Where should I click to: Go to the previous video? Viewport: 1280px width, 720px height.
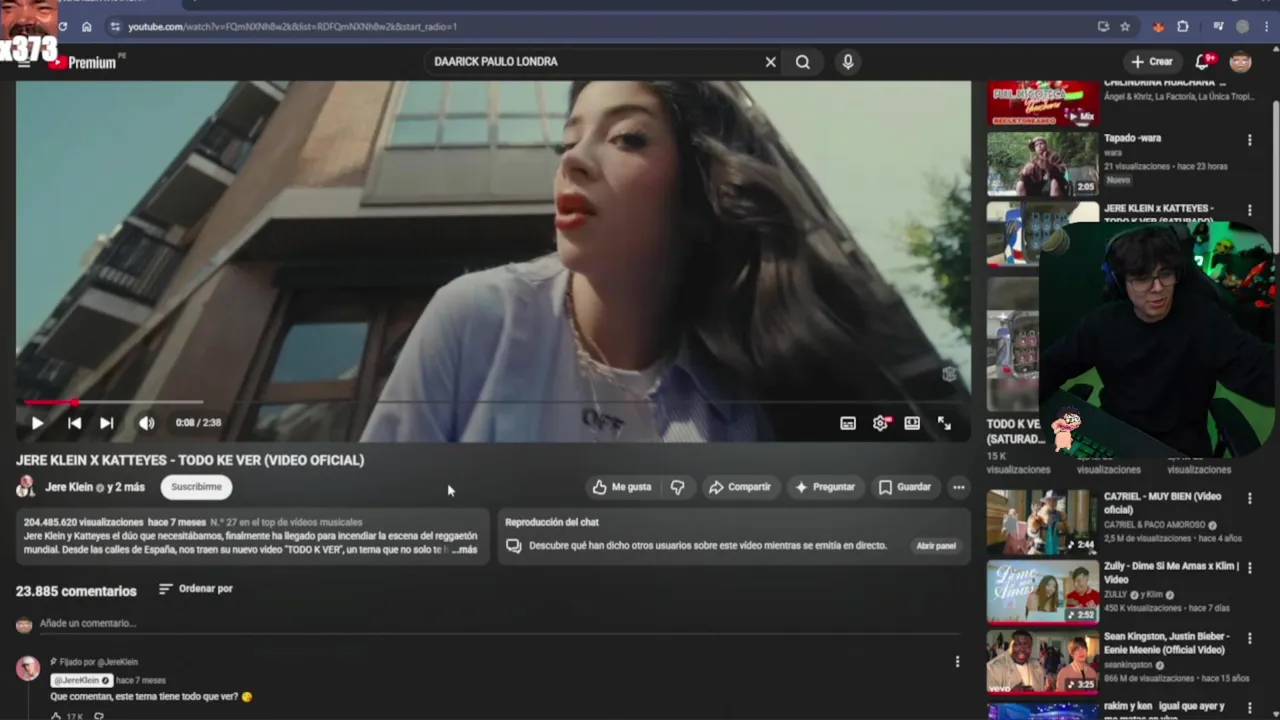pos(74,423)
